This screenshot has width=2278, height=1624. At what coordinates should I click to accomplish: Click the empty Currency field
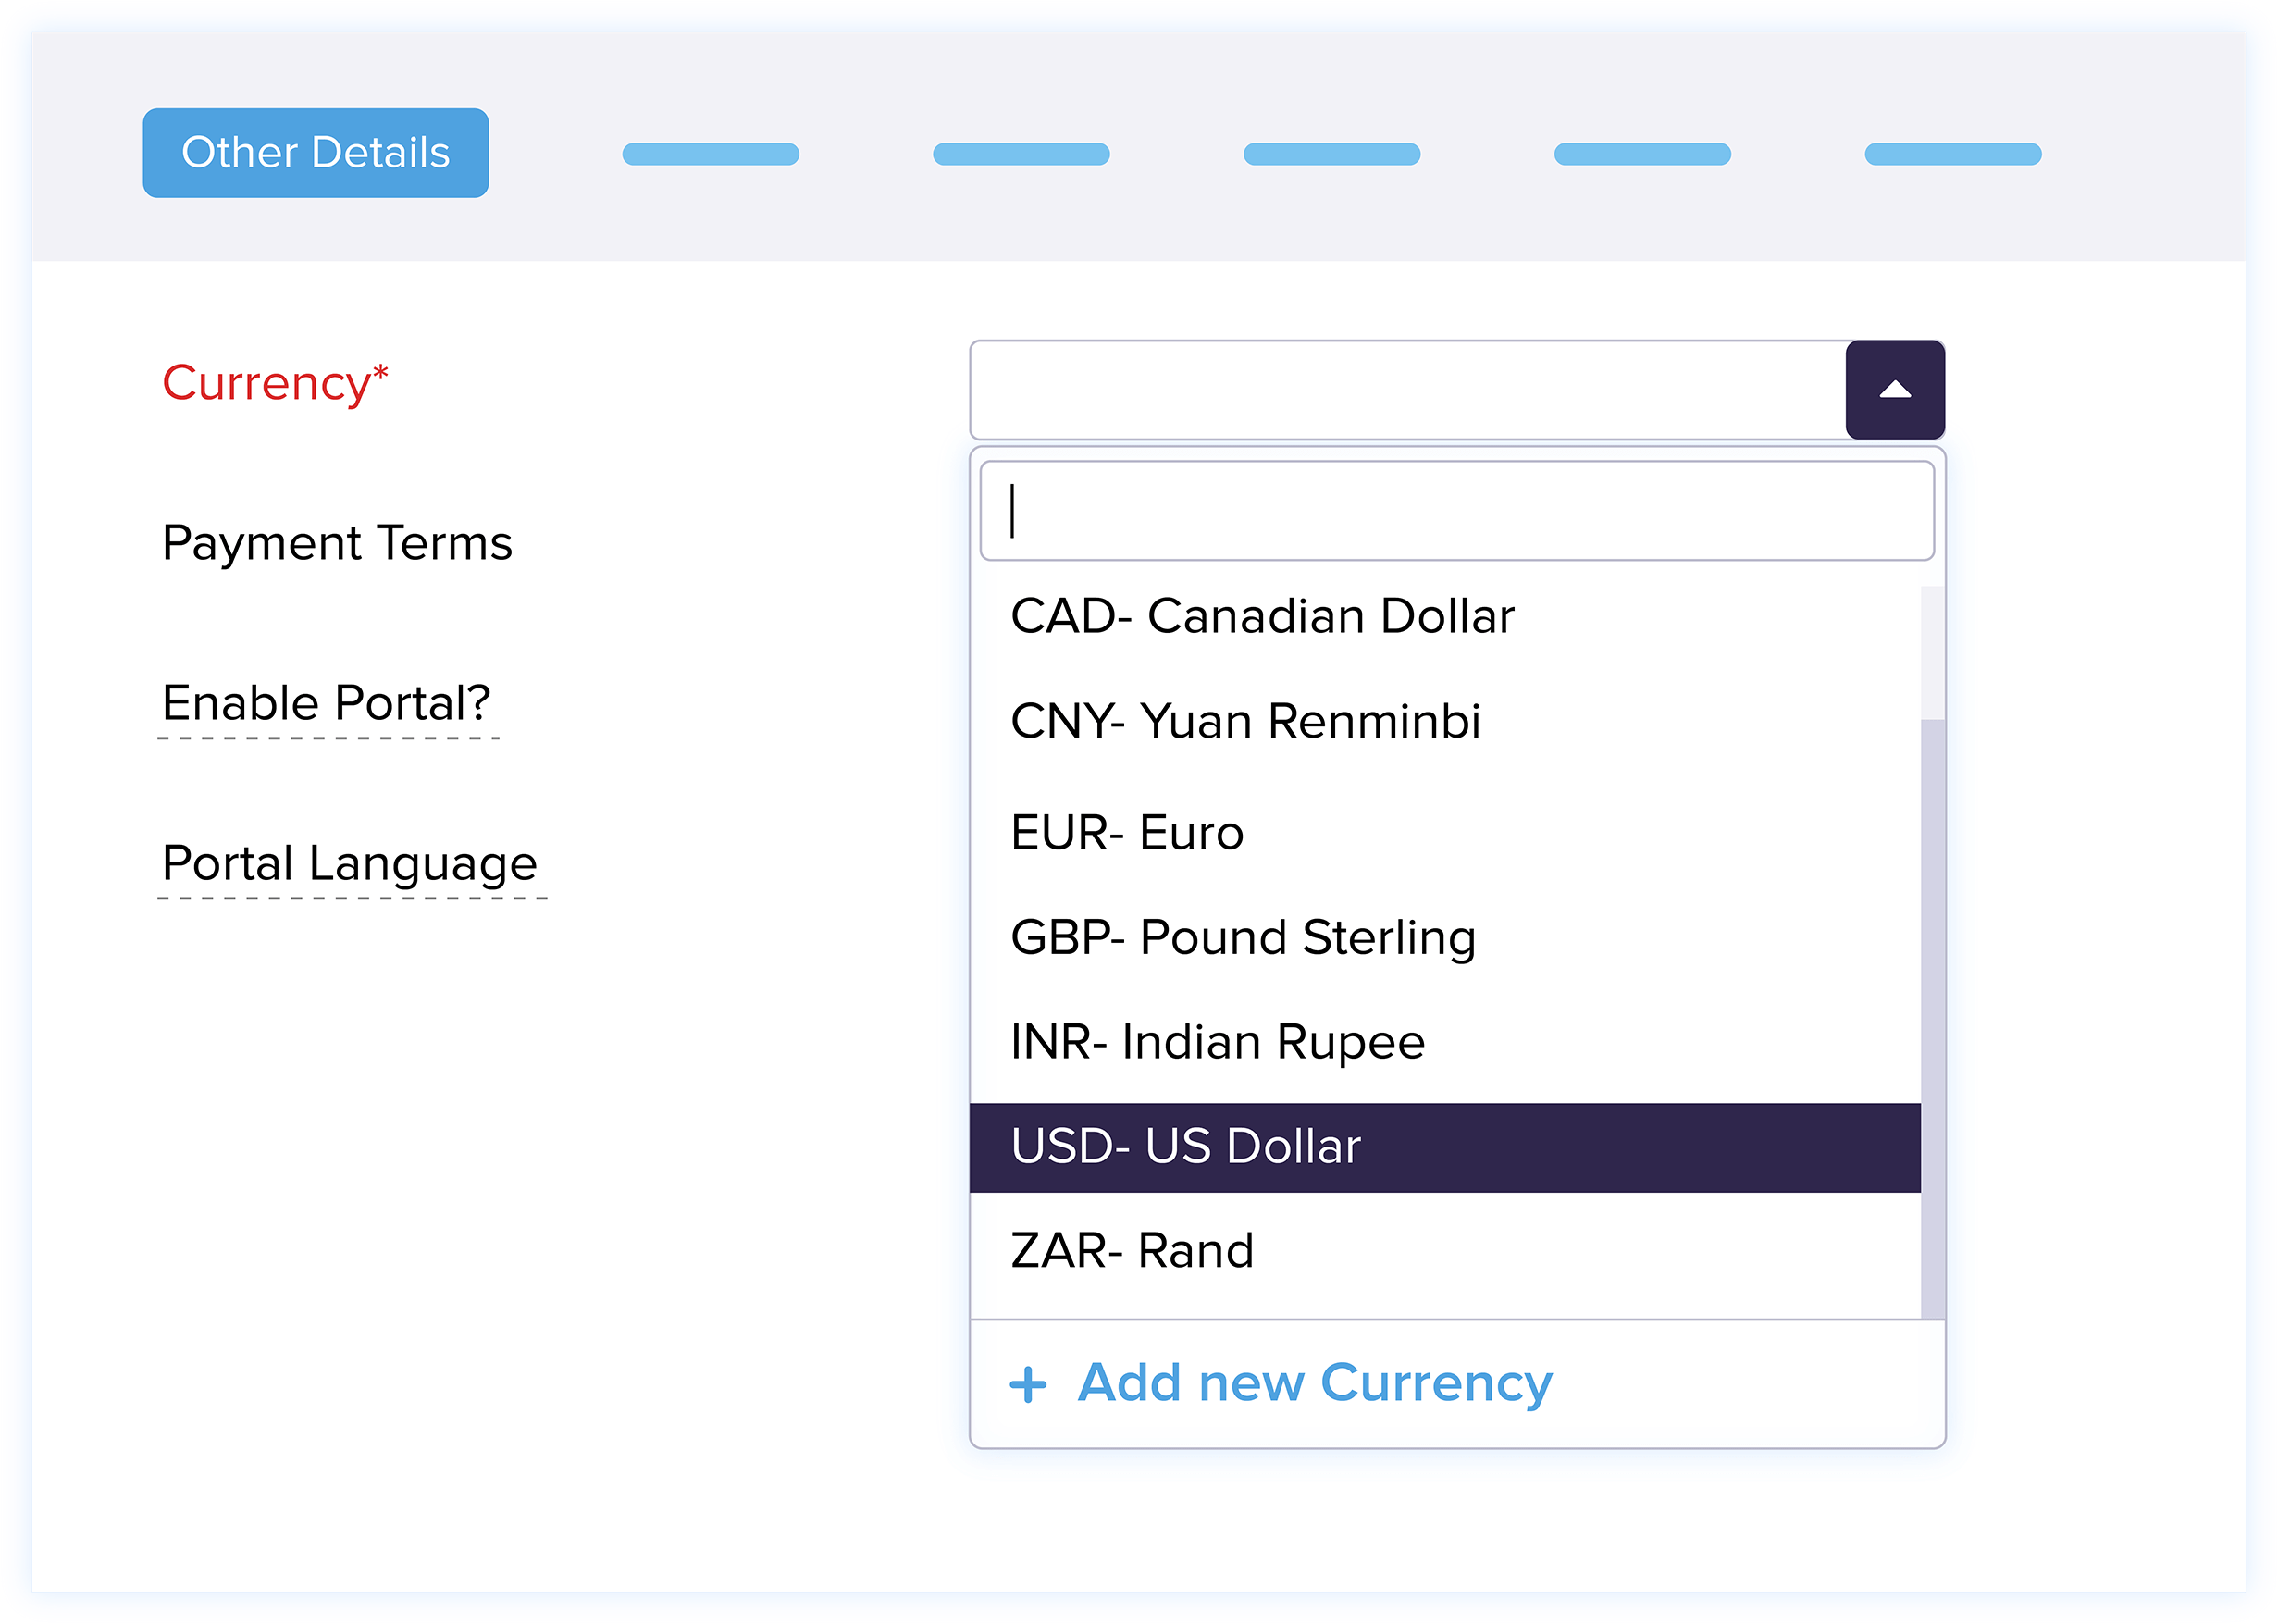[x=1400, y=388]
